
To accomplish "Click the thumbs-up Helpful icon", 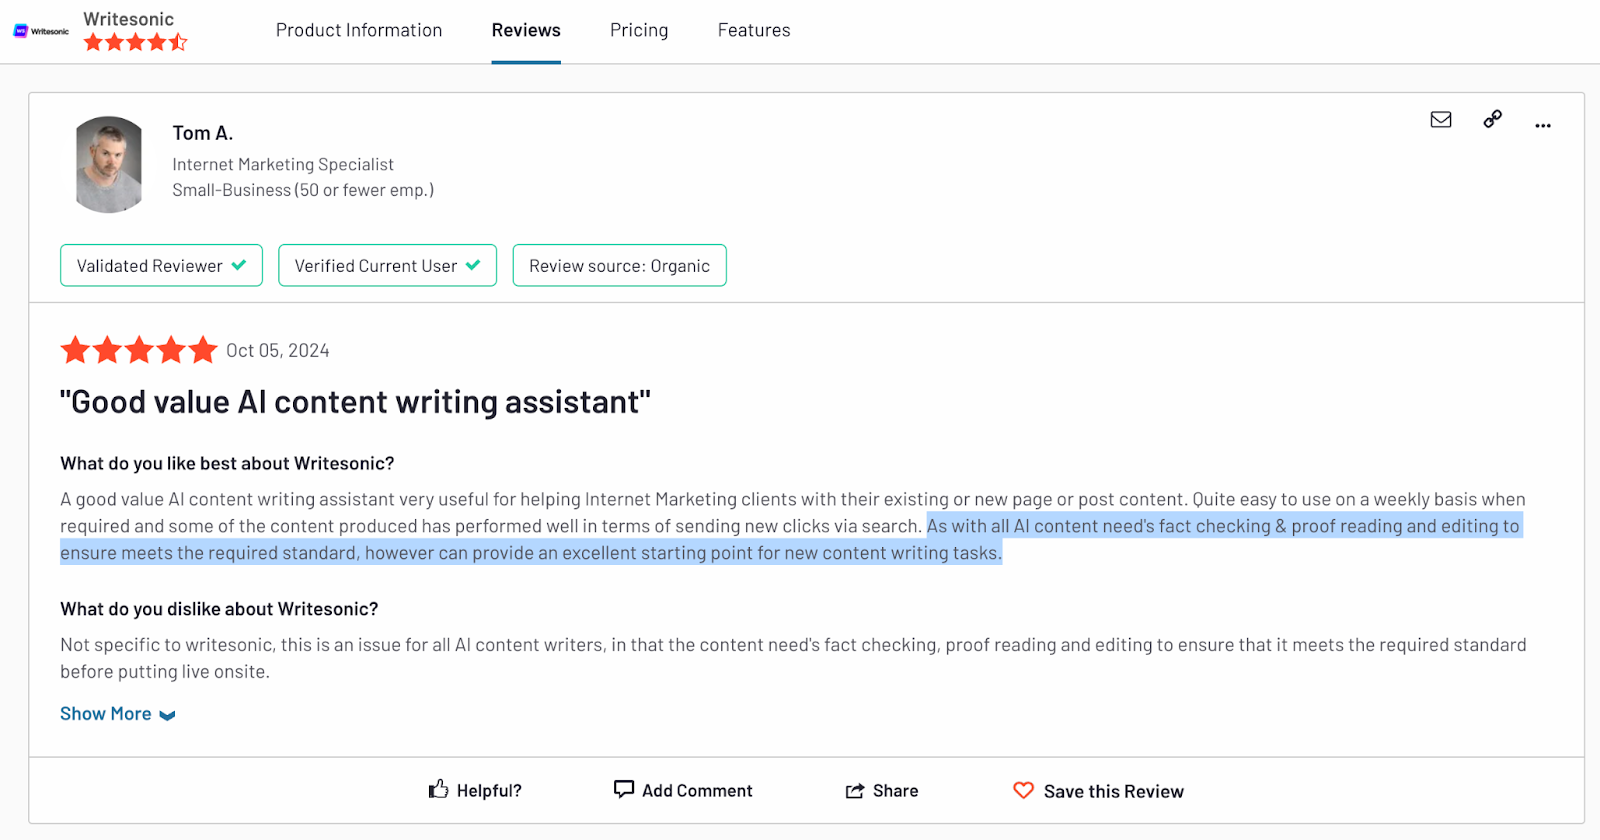I will tap(438, 789).
